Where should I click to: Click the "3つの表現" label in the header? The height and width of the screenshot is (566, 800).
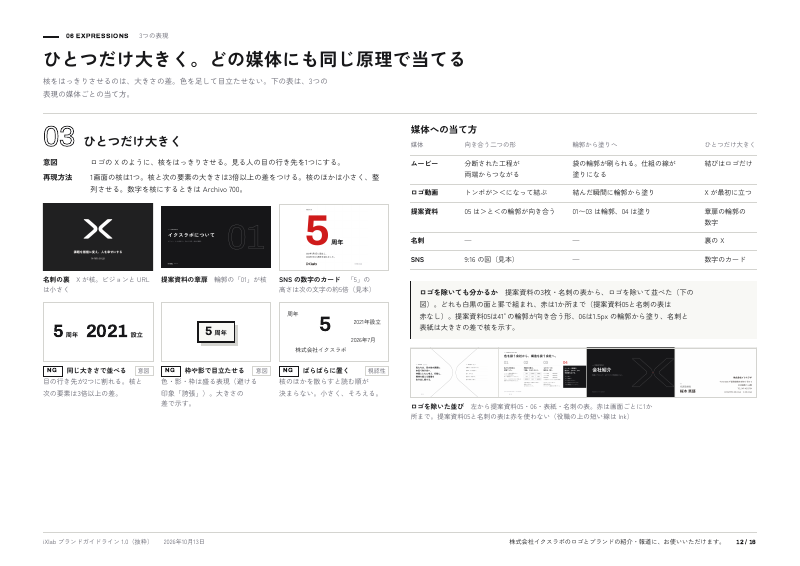[x=153, y=36]
